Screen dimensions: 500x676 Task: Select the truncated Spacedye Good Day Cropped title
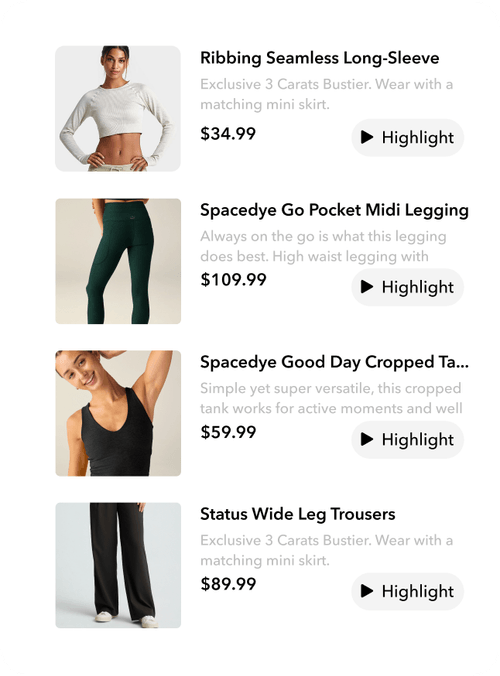tap(334, 362)
